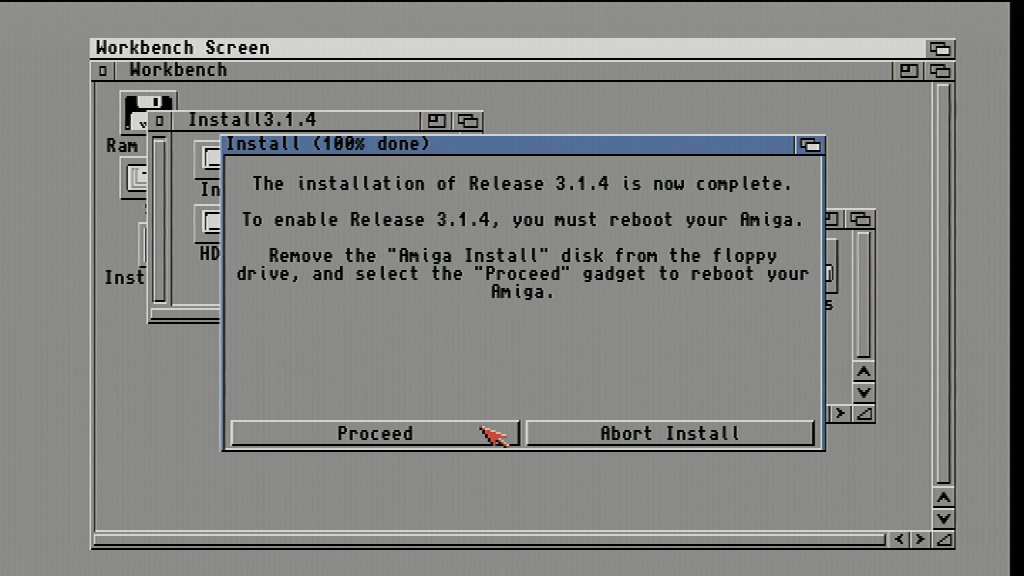Click the Install3.1.4 window close gadget

tap(159, 121)
